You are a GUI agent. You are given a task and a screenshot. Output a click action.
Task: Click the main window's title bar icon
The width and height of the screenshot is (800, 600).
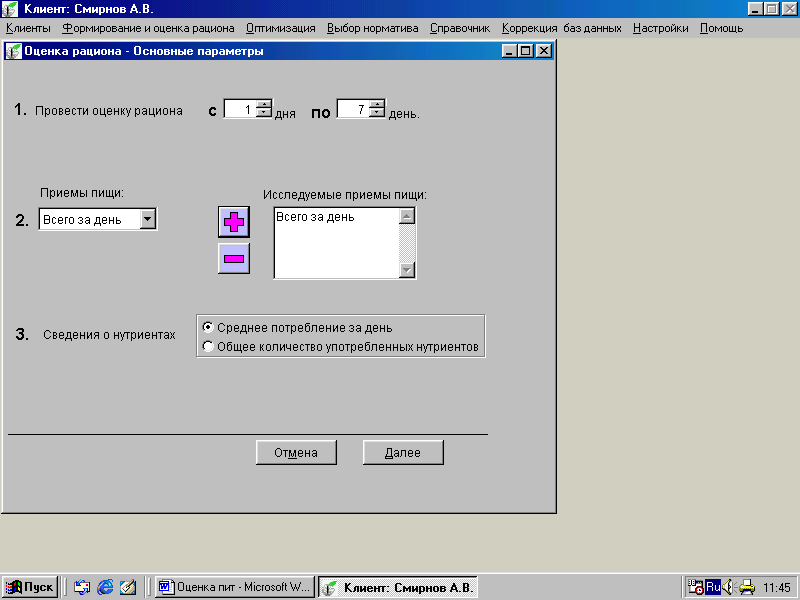(10, 9)
